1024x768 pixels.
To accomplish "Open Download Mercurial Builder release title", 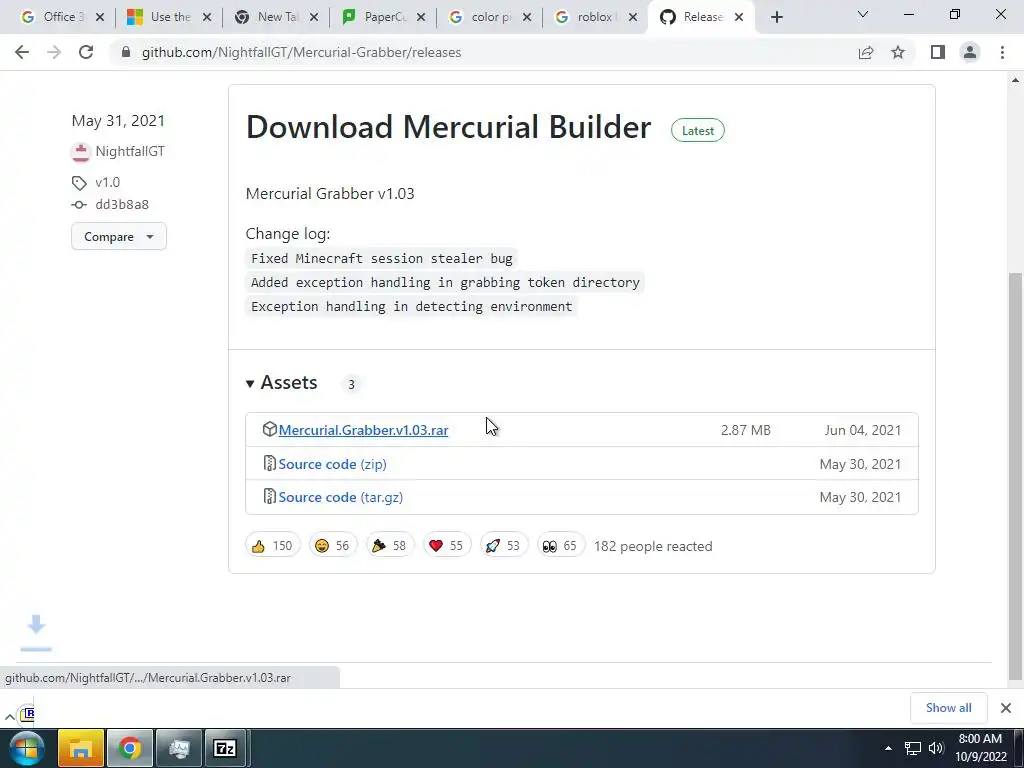I will (x=448, y=127).
